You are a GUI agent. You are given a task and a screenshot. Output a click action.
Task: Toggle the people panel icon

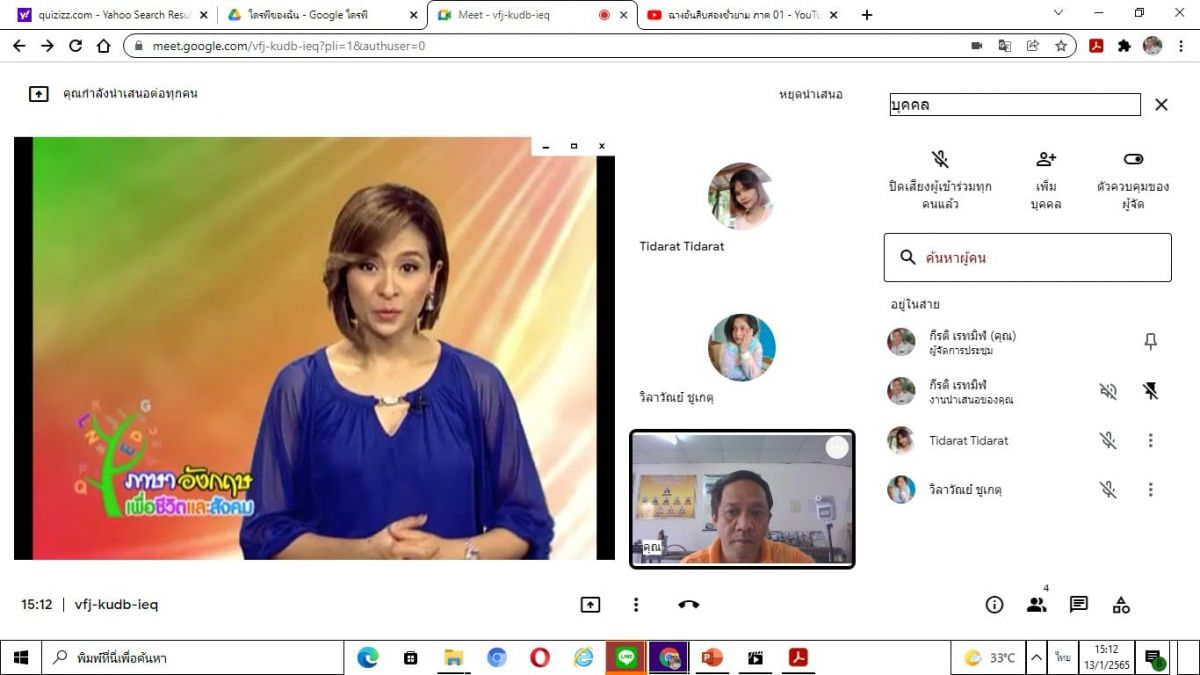click(1036, 605)
